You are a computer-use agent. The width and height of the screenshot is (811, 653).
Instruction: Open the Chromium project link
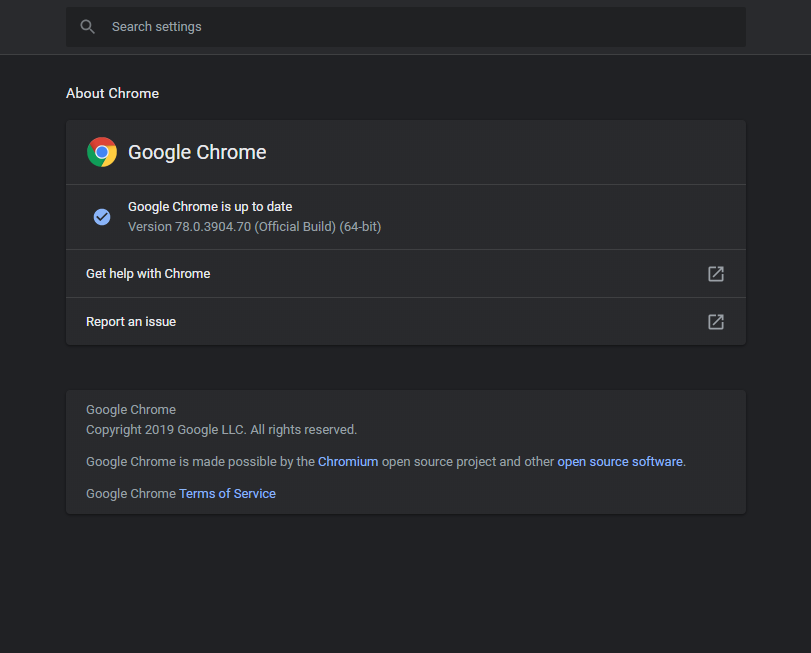[348, 462]
